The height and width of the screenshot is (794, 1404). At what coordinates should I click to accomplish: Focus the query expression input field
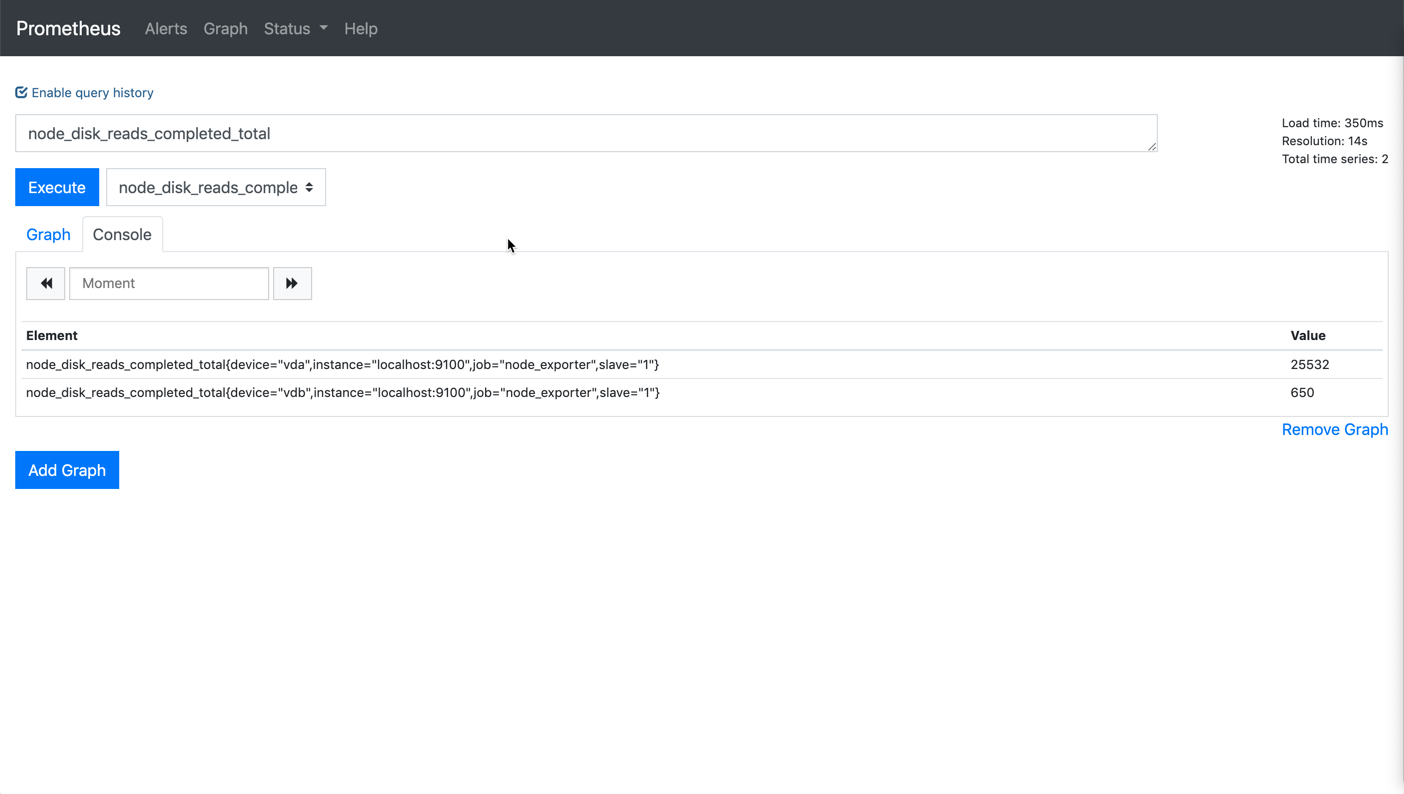pos(586,133)
